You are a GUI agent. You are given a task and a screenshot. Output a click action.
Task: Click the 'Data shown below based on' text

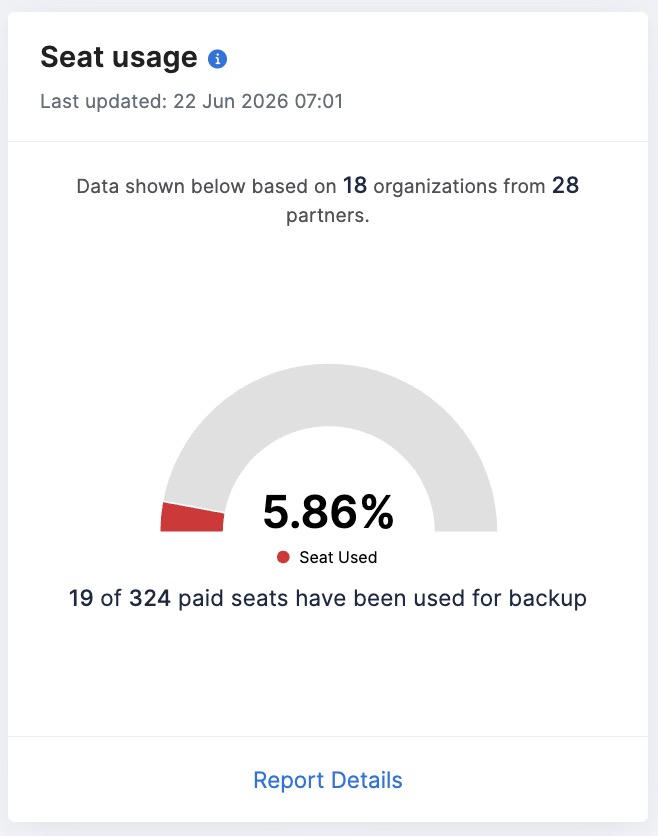click(206, 186)
